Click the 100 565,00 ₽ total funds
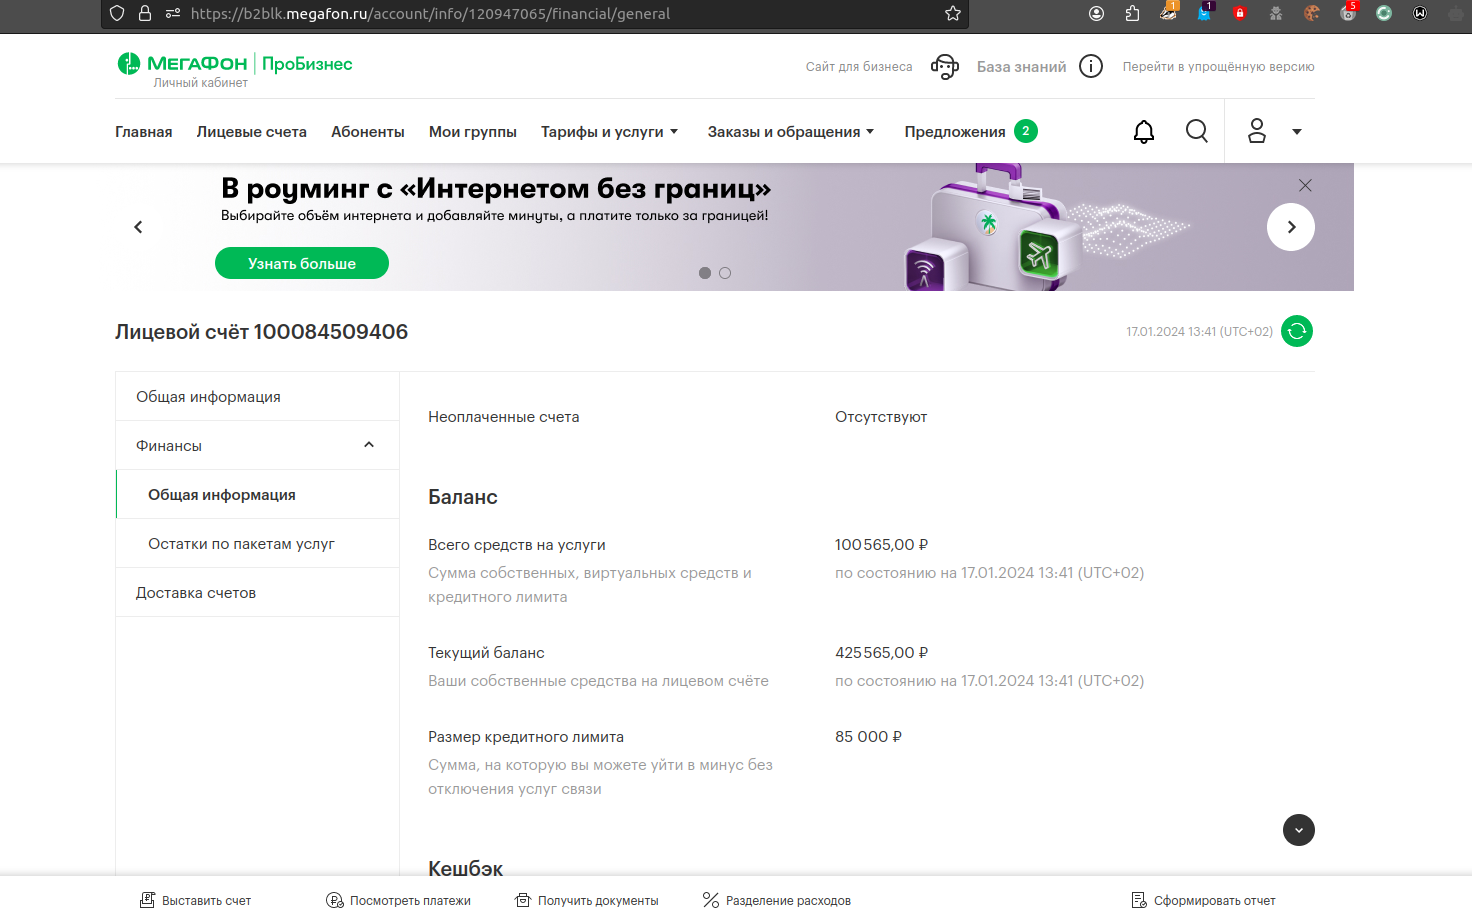This screenshot has width=1472, height=924. pos(881,545)
